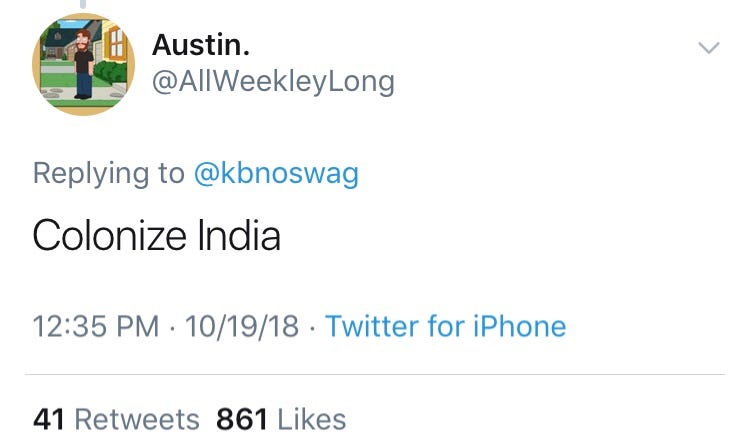The image size is (748, 446).
Task: Select the tweet text Colonize India
Action: tap(156, 235)
